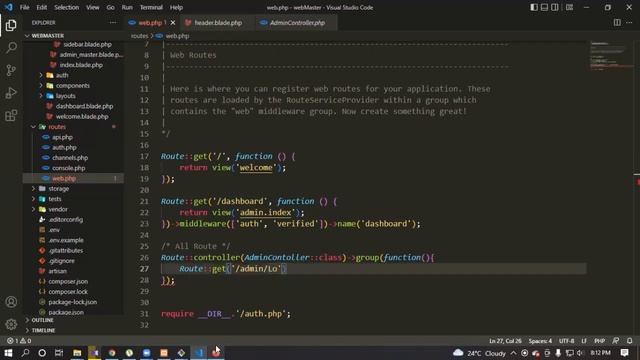Open the Search view in activity bar
640x360 pixels.
click(11, 48)
